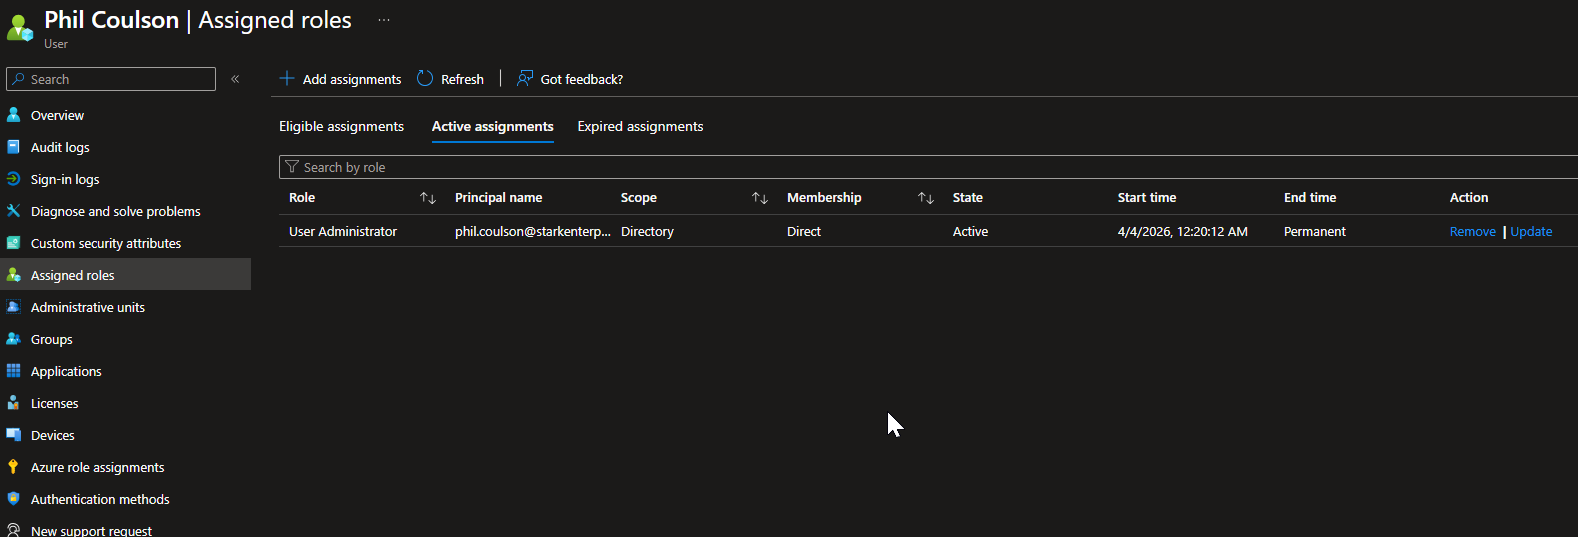Image resolution: width=1578 pixels, height=537 pixels.
Task: Select the Active assignments tab
Action: pyautogui.click(x=492, y=126)
